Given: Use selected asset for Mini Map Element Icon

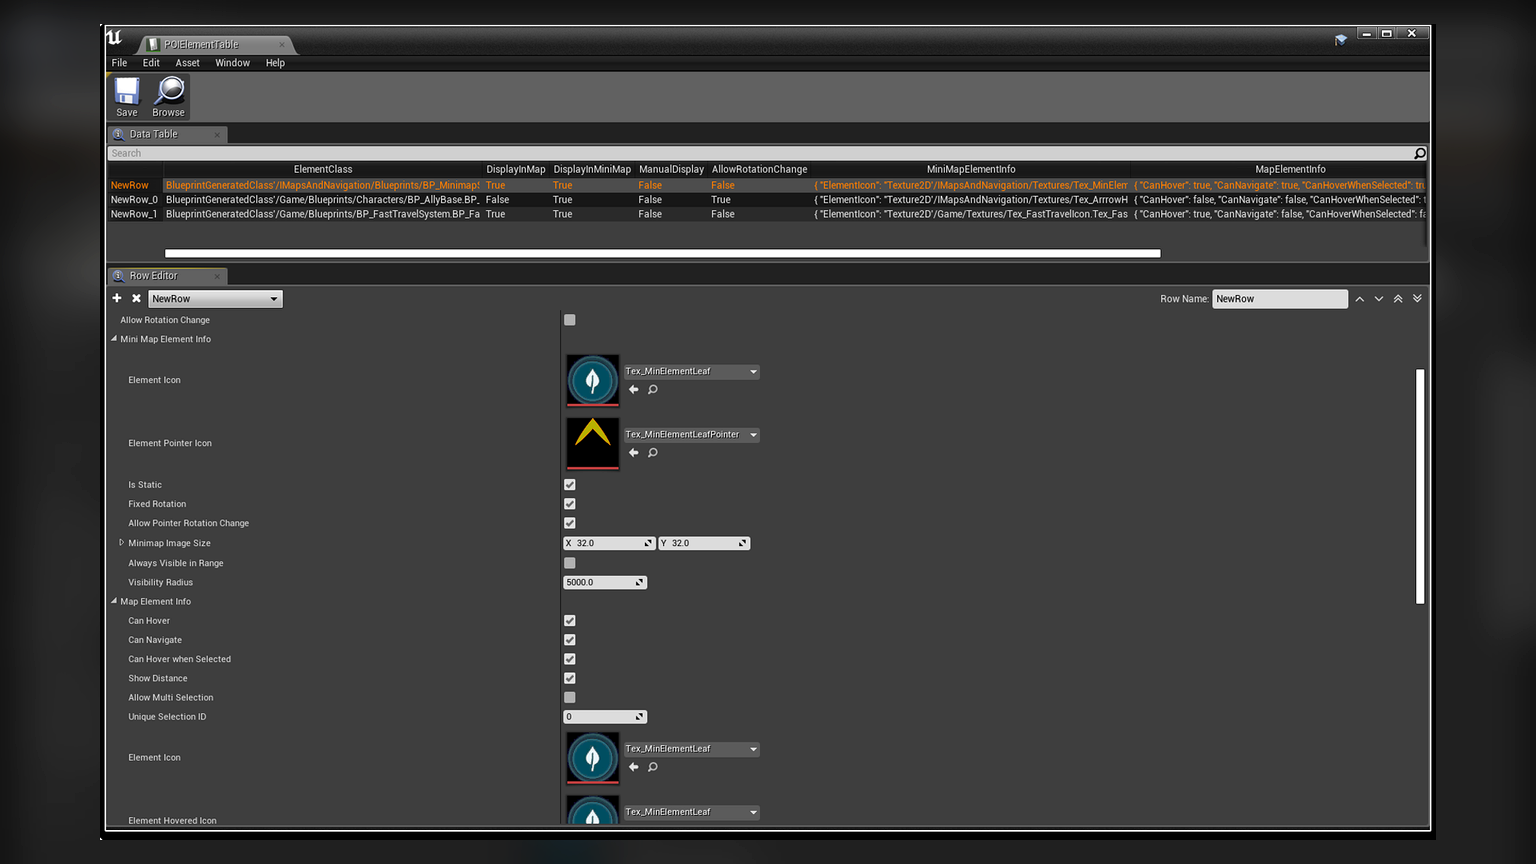Looking at the screenshot, I should pyautogui.click(x=633, y=390).
